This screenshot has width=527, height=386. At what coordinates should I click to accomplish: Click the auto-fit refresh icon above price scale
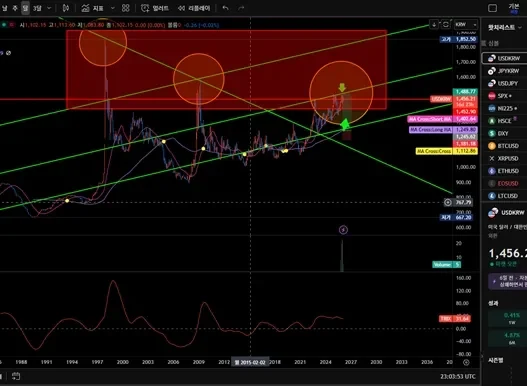pos(446,25)
